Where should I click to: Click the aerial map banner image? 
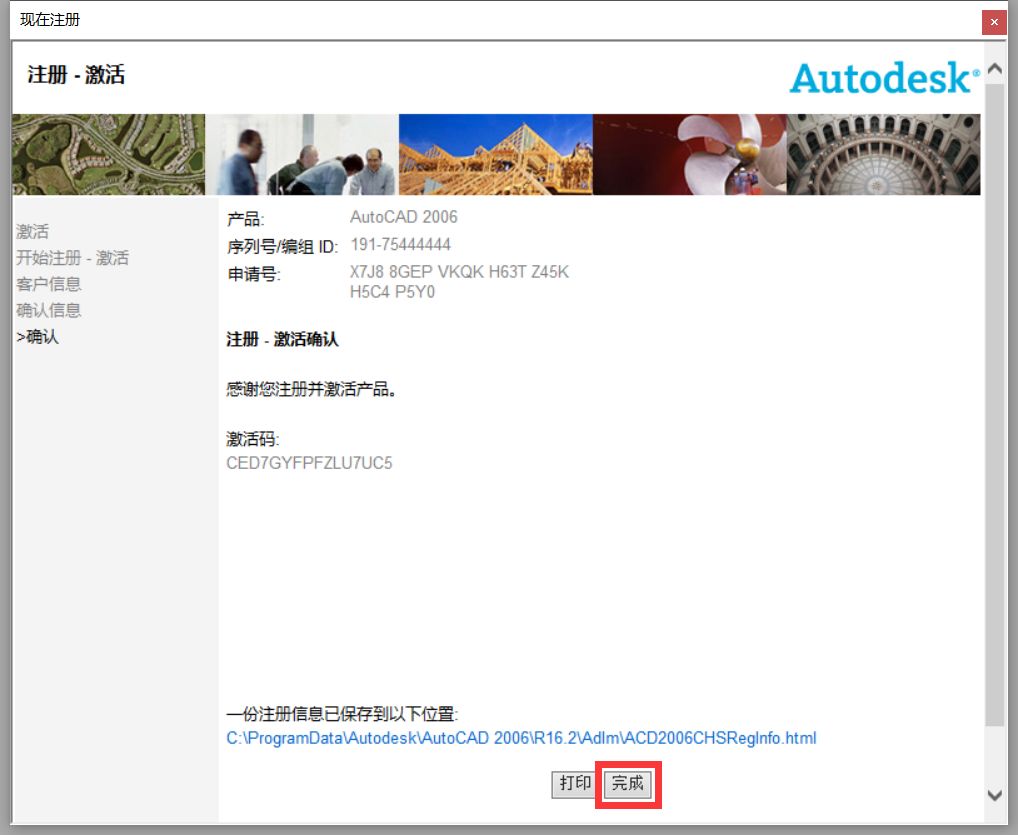[108, 155]
